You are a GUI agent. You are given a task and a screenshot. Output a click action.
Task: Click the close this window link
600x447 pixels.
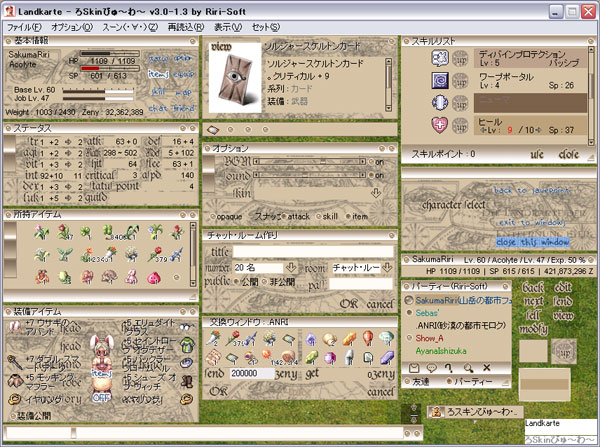click(x=532, y=242)
